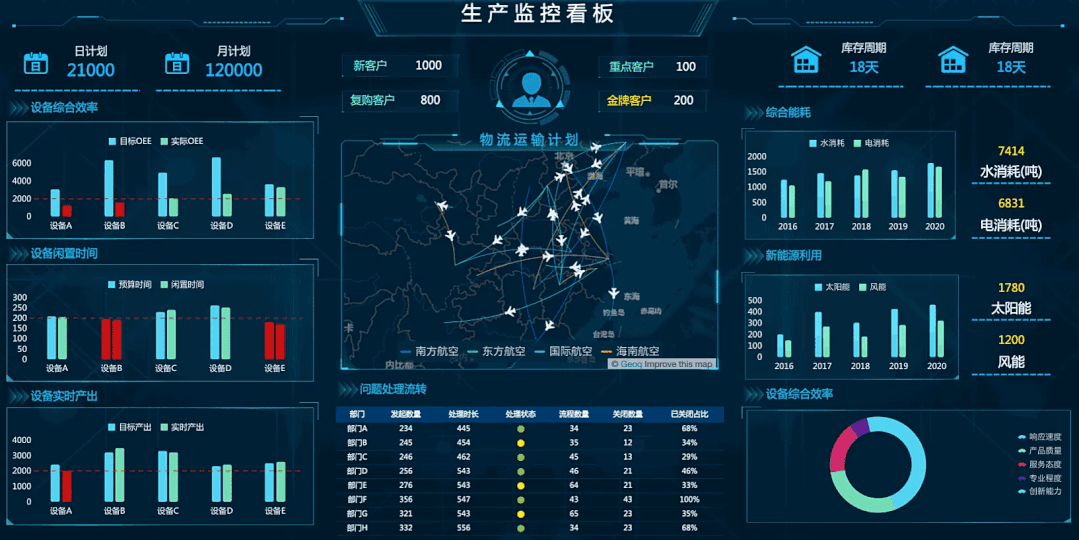This screenshot has height=540, width=1079.
Task: Click the 1780 solar energy value
Action: tap(1011, 288)
